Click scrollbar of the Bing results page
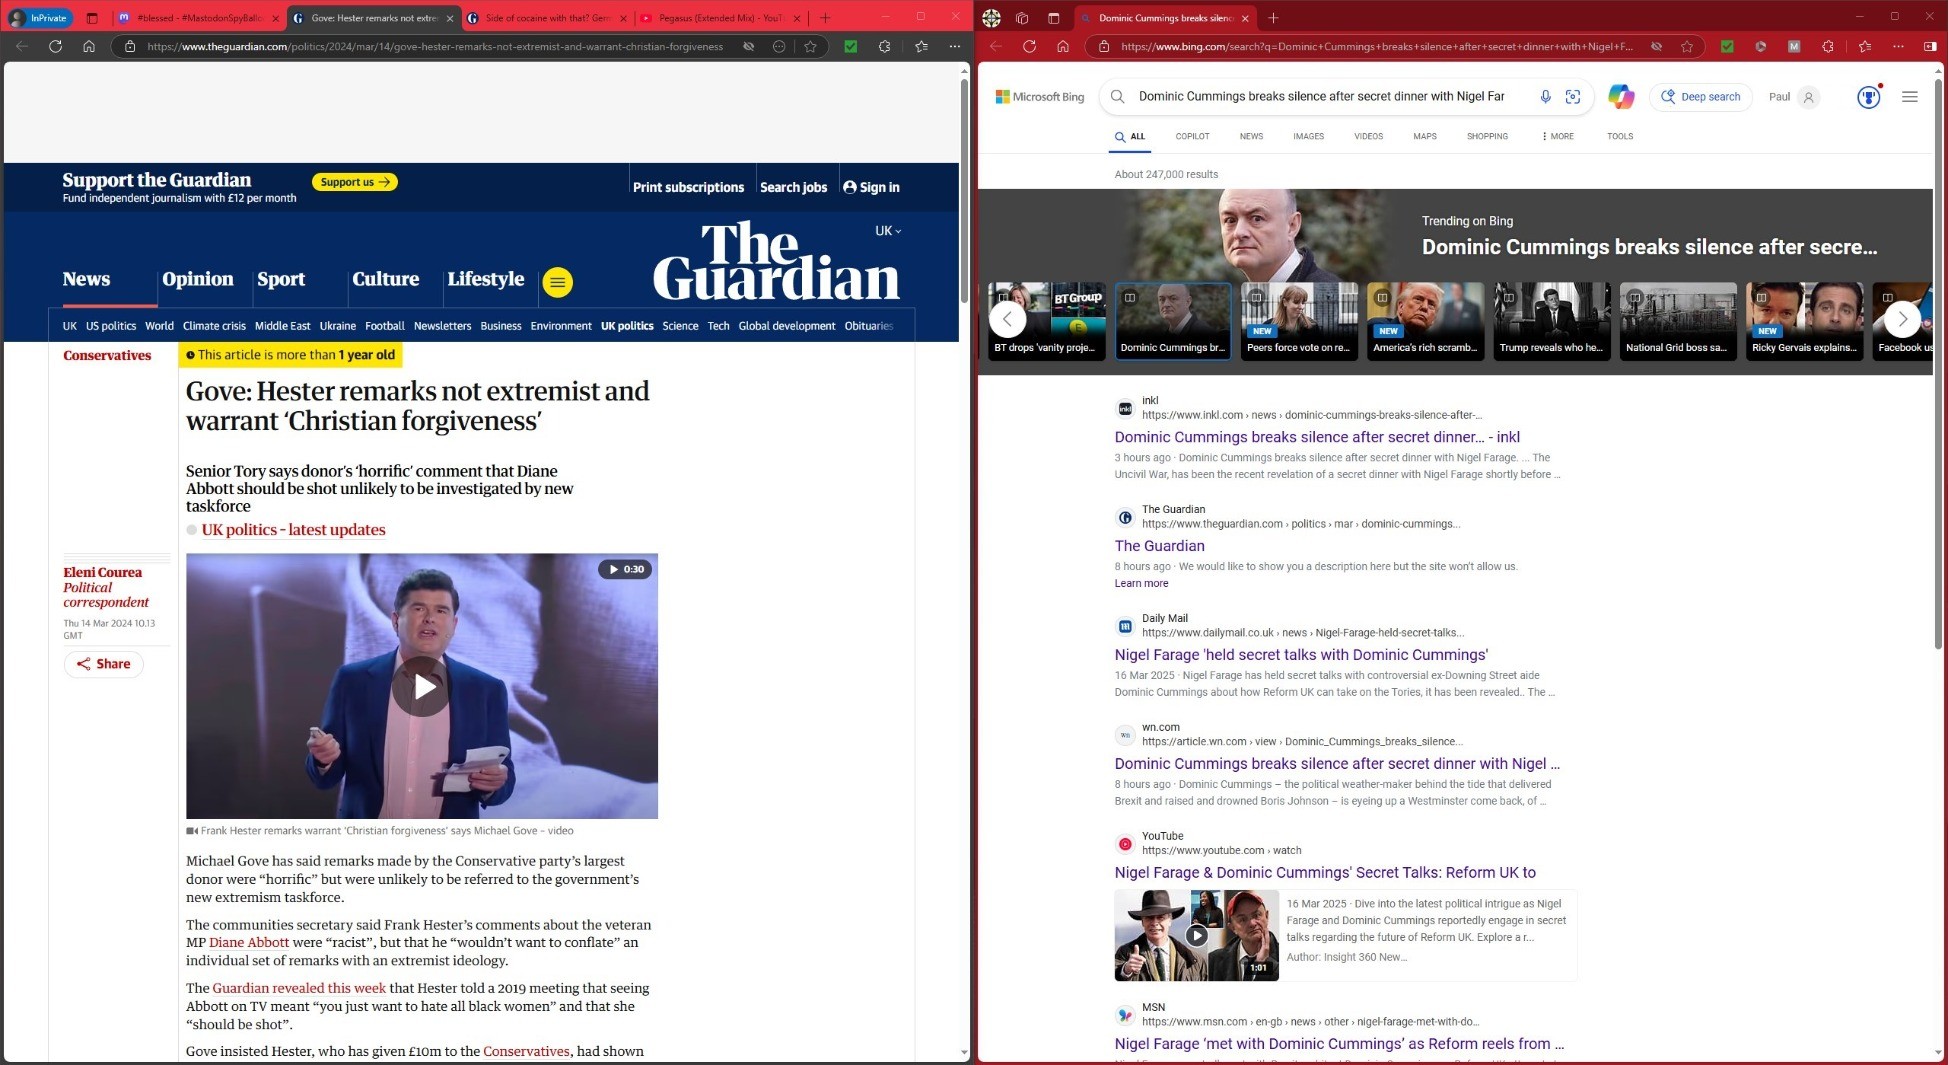Viewport: 1948px width, 1065px height. [x=1939, y=362]
